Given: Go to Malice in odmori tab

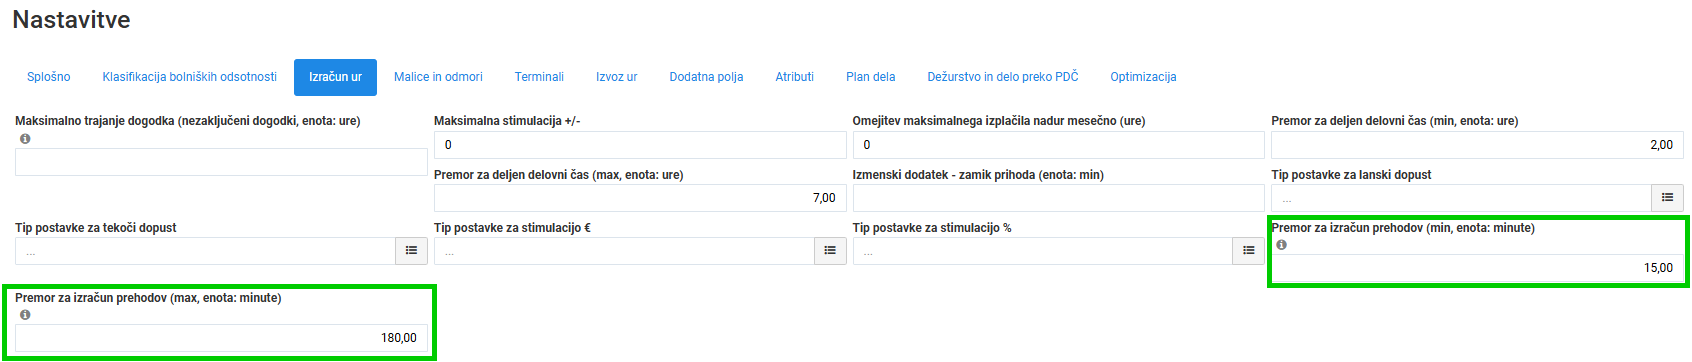Looking at the screenshot, I should coord(438,77).
